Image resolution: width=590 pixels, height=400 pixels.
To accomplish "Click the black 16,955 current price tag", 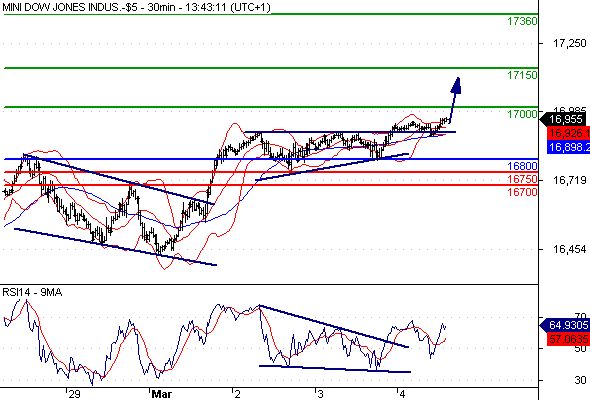I will pos(564,120).
